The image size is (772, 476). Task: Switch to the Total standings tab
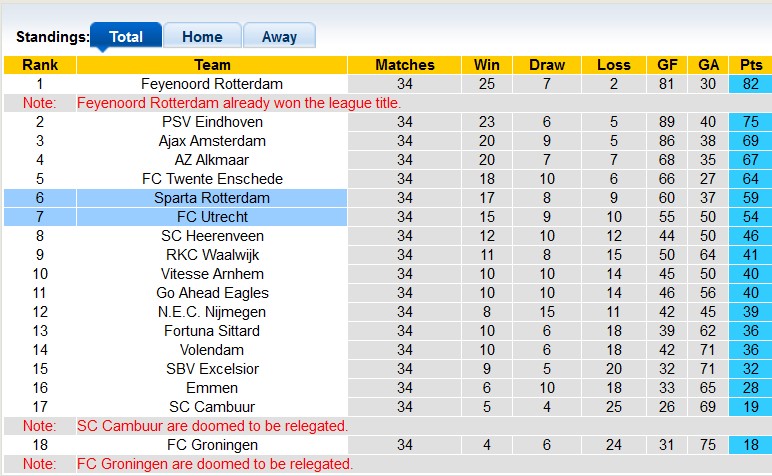click(126, 37)
